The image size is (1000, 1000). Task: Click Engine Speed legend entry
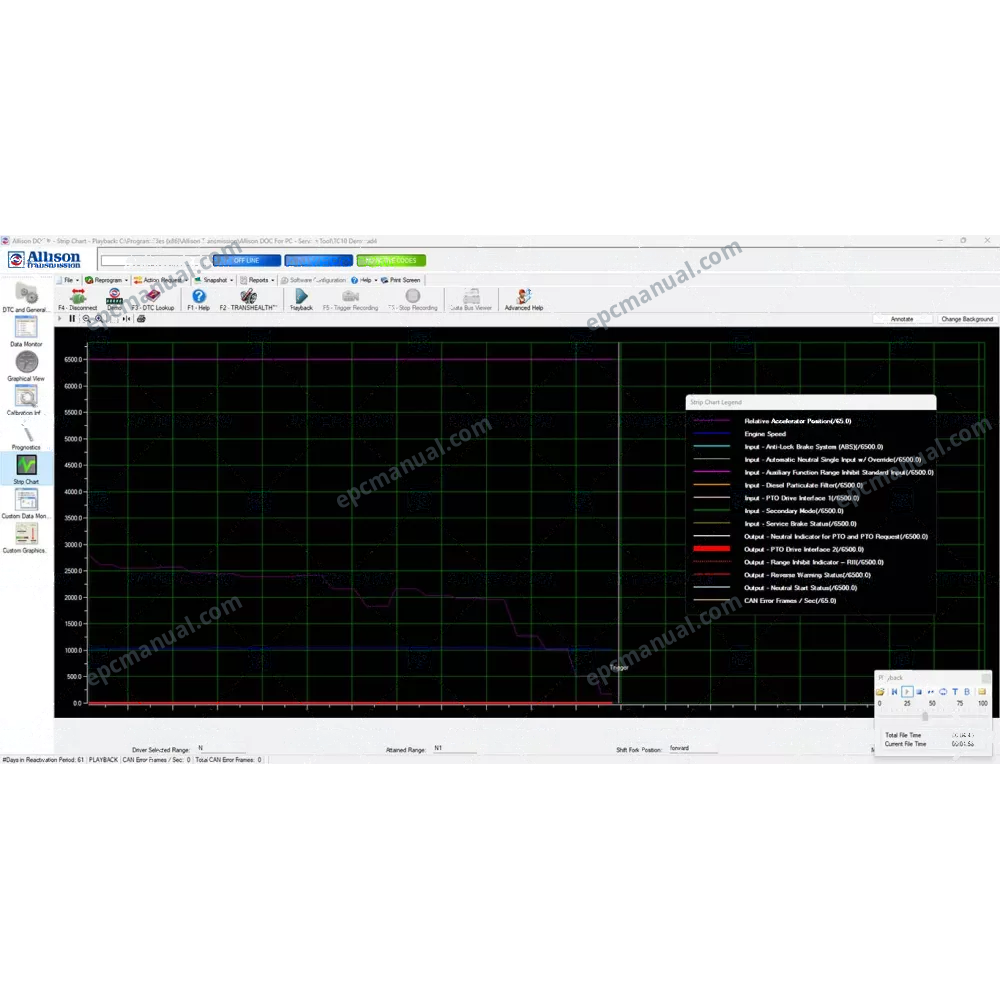tap(765, 434)
